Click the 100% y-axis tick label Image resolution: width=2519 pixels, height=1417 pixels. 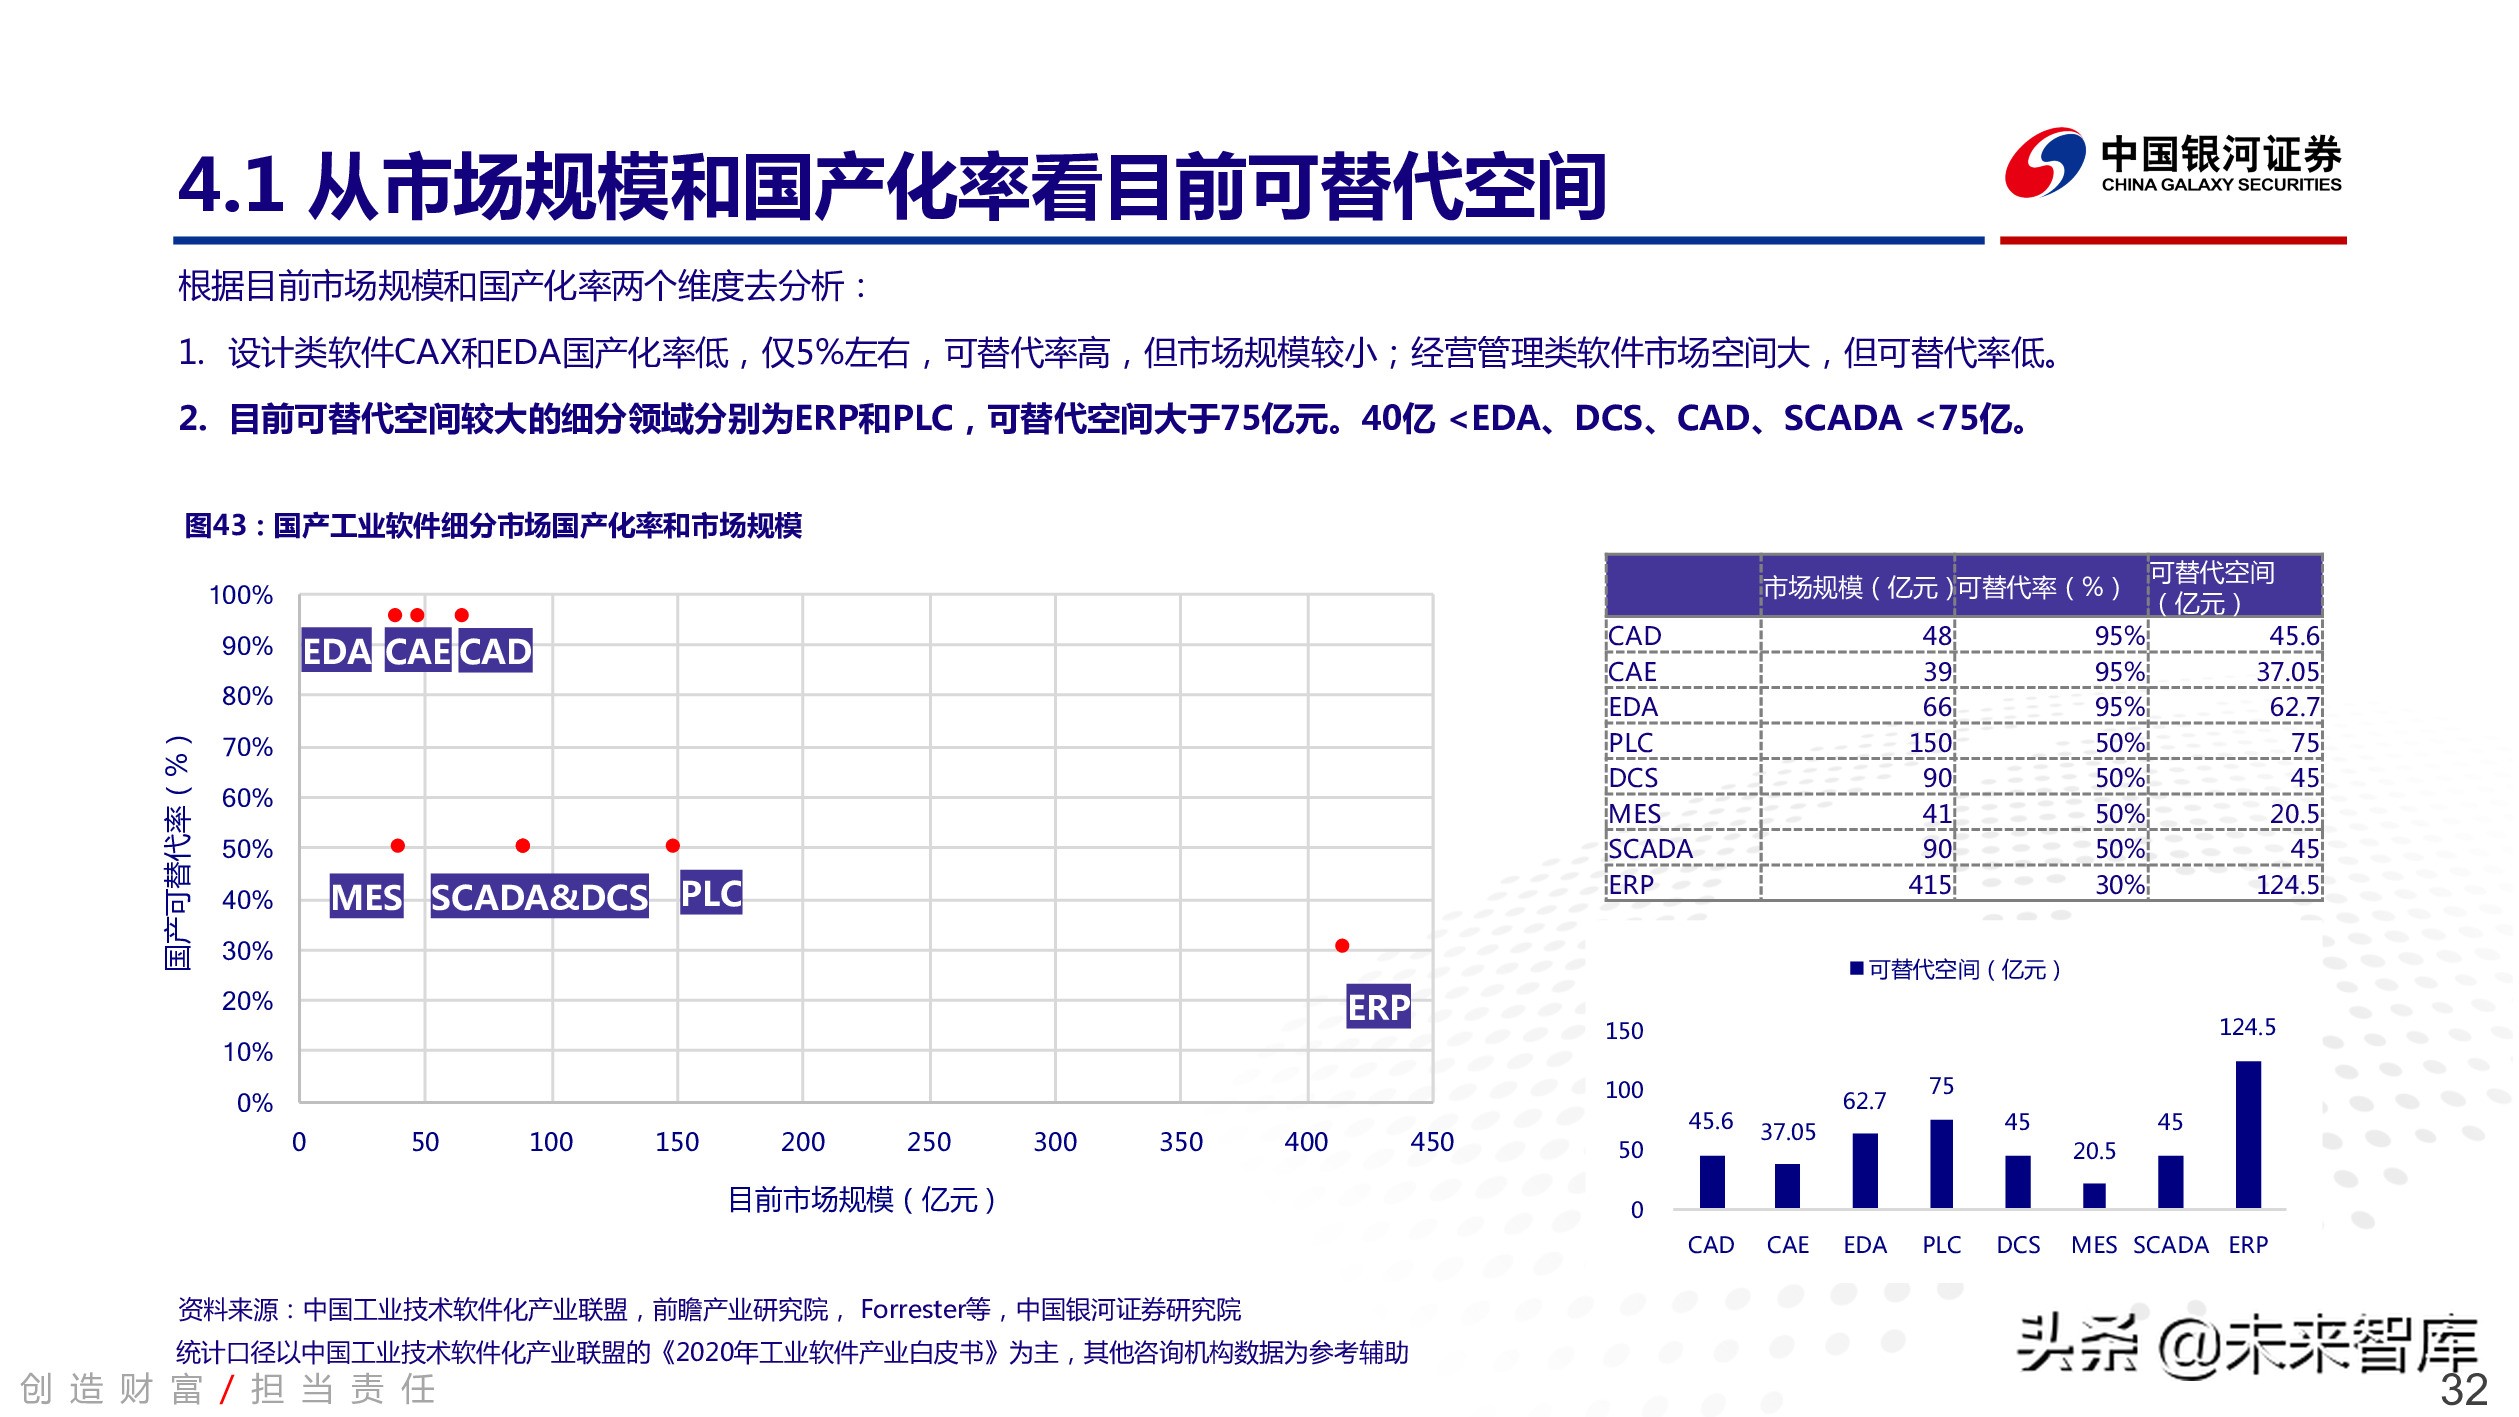(x=241, y=595)
